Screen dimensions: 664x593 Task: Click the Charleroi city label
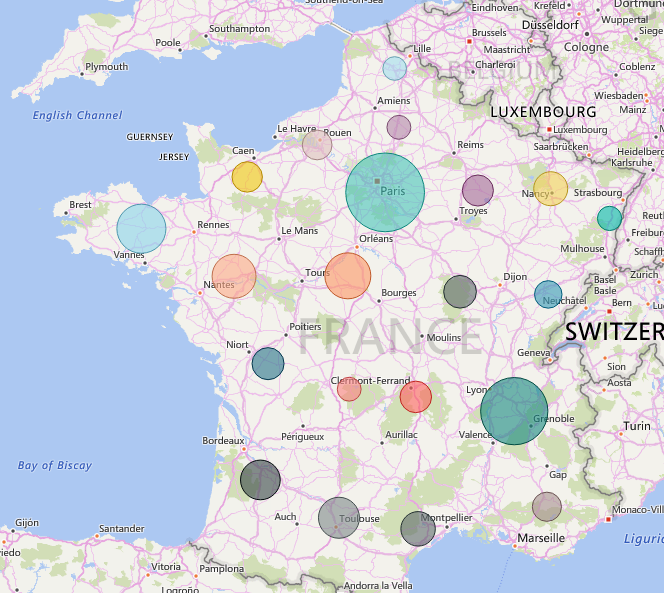pyautogui.click(x=495, y=65)
